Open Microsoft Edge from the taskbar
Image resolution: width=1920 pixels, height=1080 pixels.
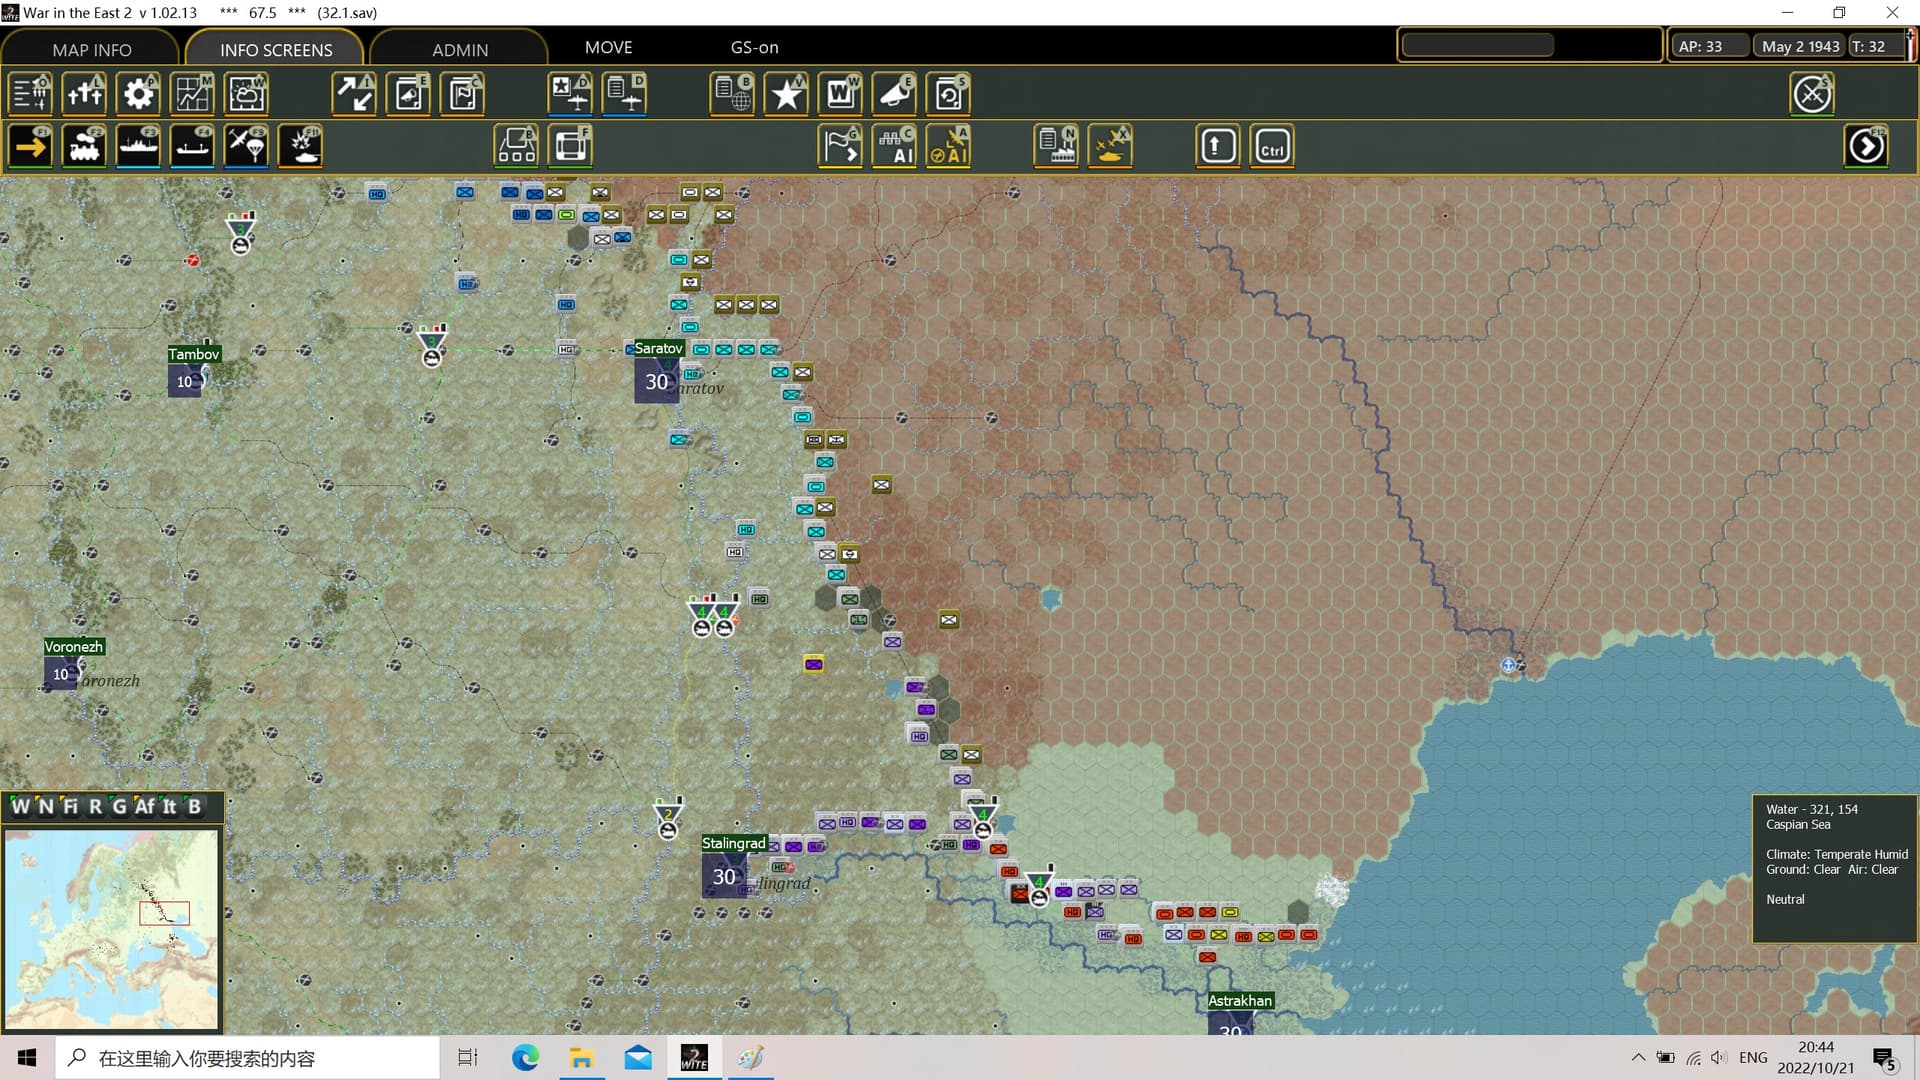525,1058
